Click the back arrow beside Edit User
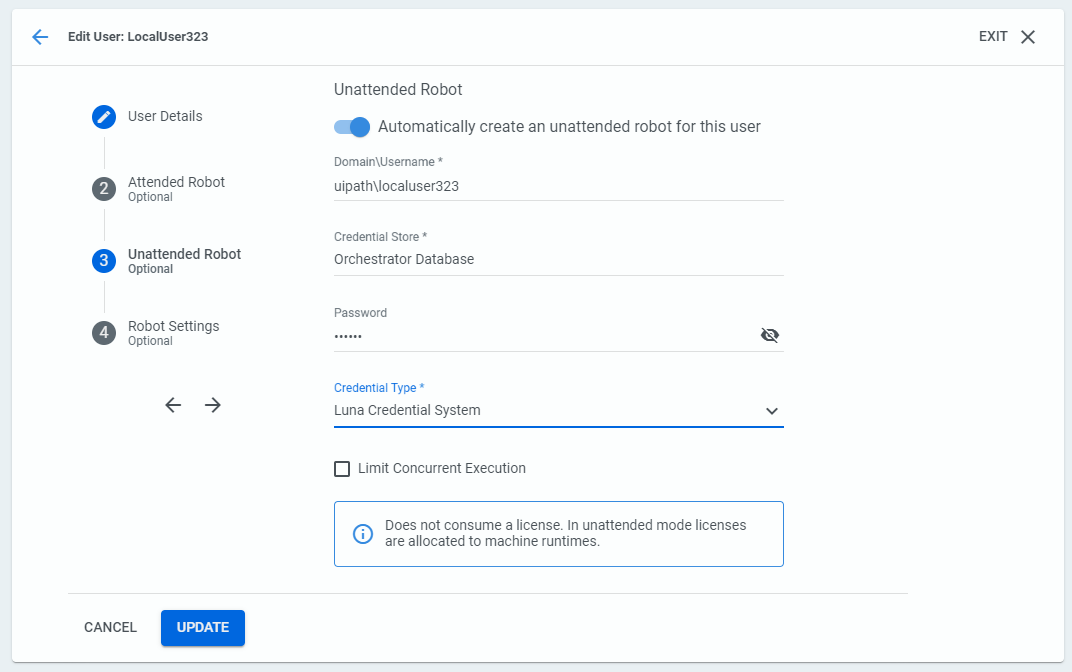This screenshot has width=1072, height=672. (40, 37)
